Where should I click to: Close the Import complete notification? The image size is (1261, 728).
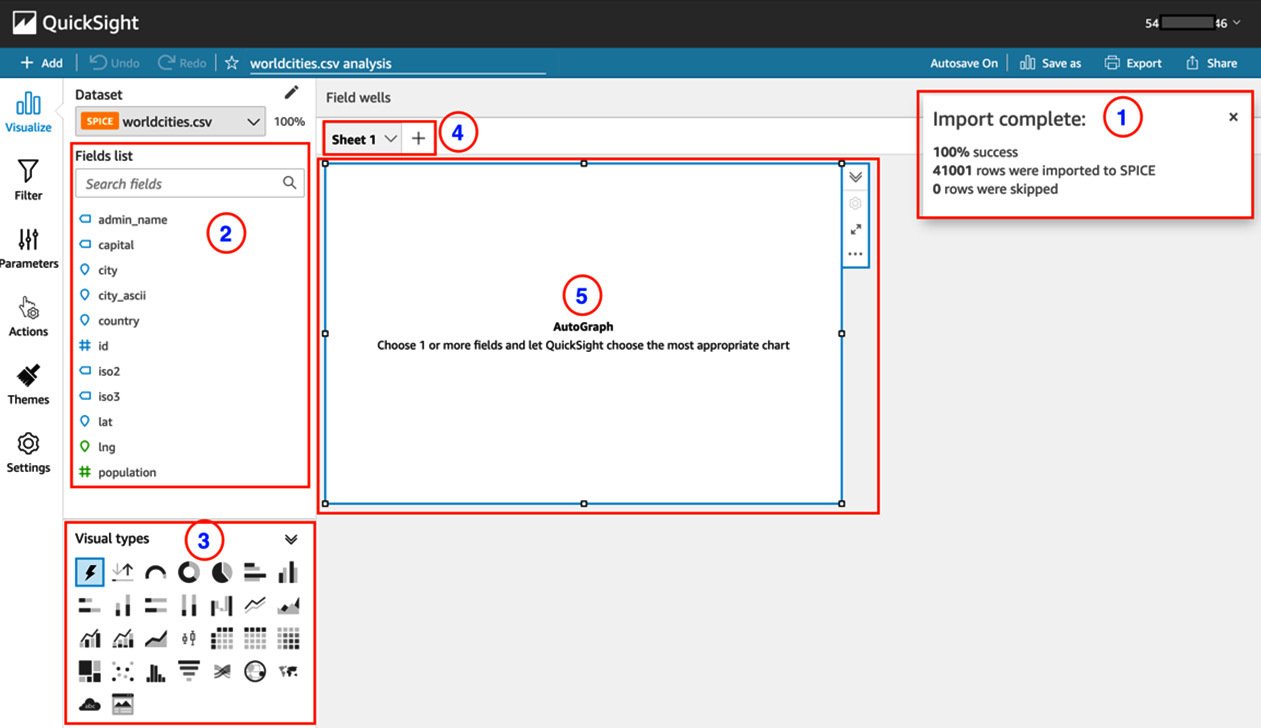tap(1233, 117)
